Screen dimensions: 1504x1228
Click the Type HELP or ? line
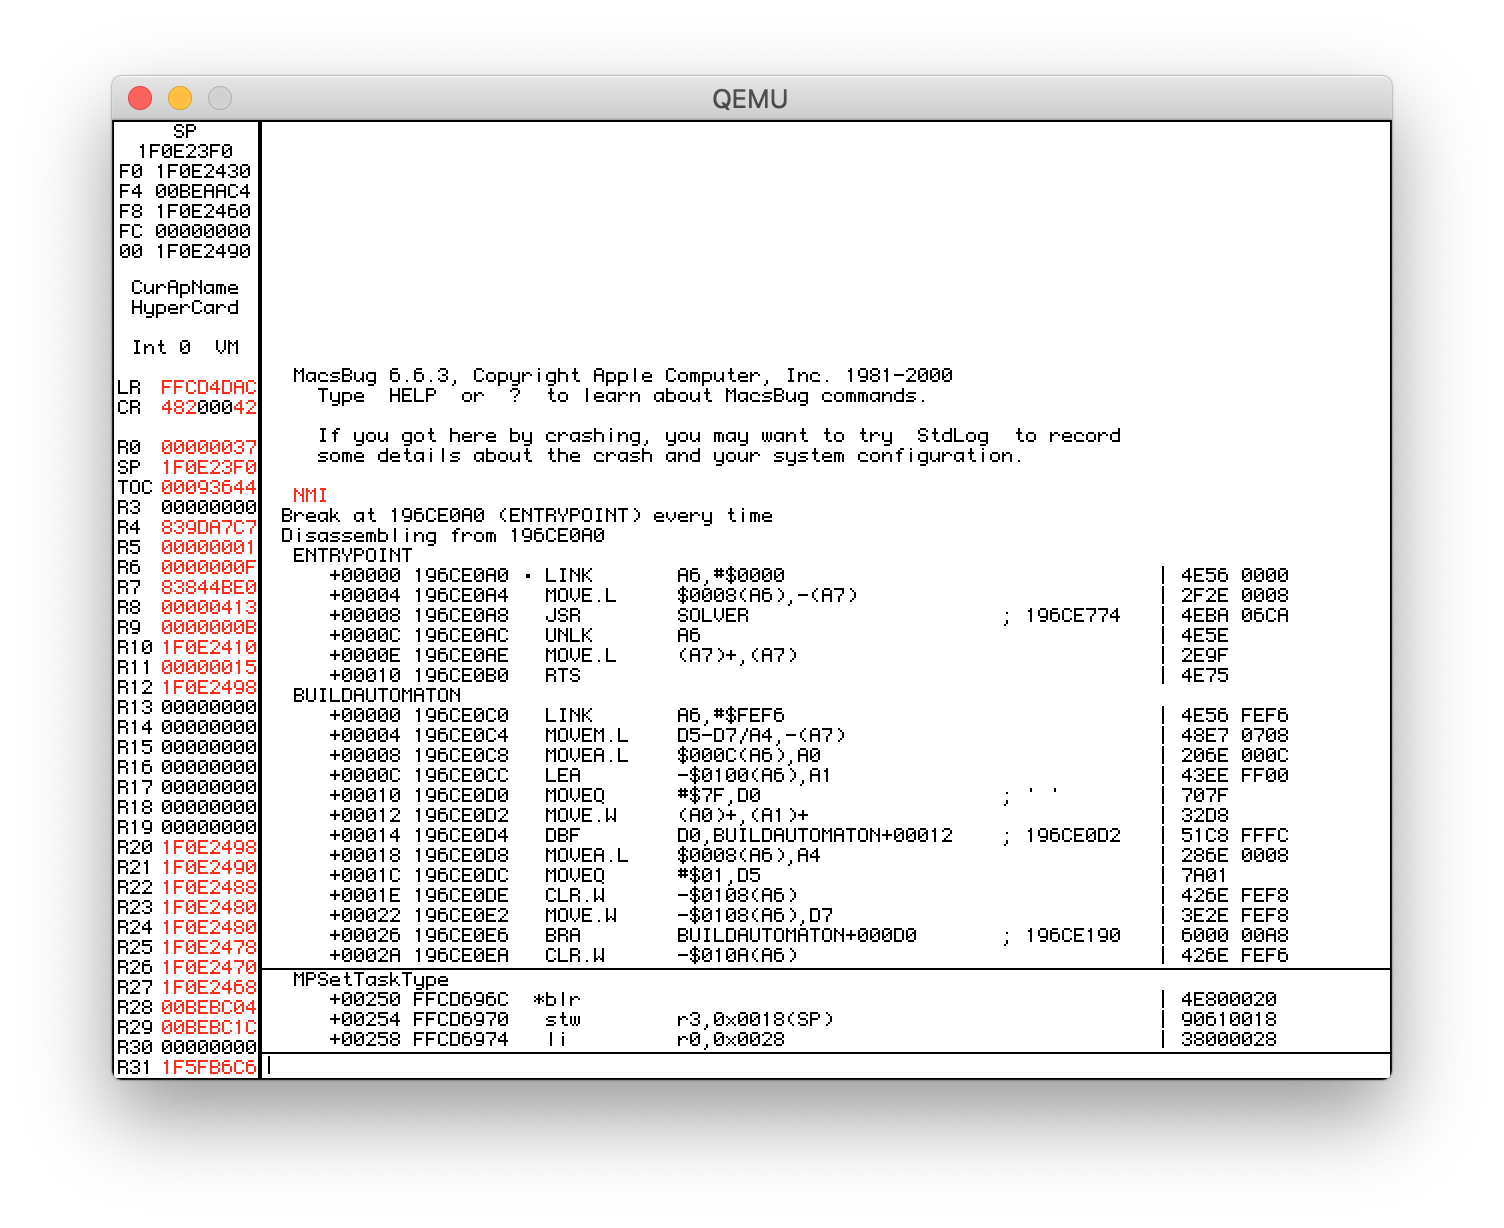click(x=622, y=395)
